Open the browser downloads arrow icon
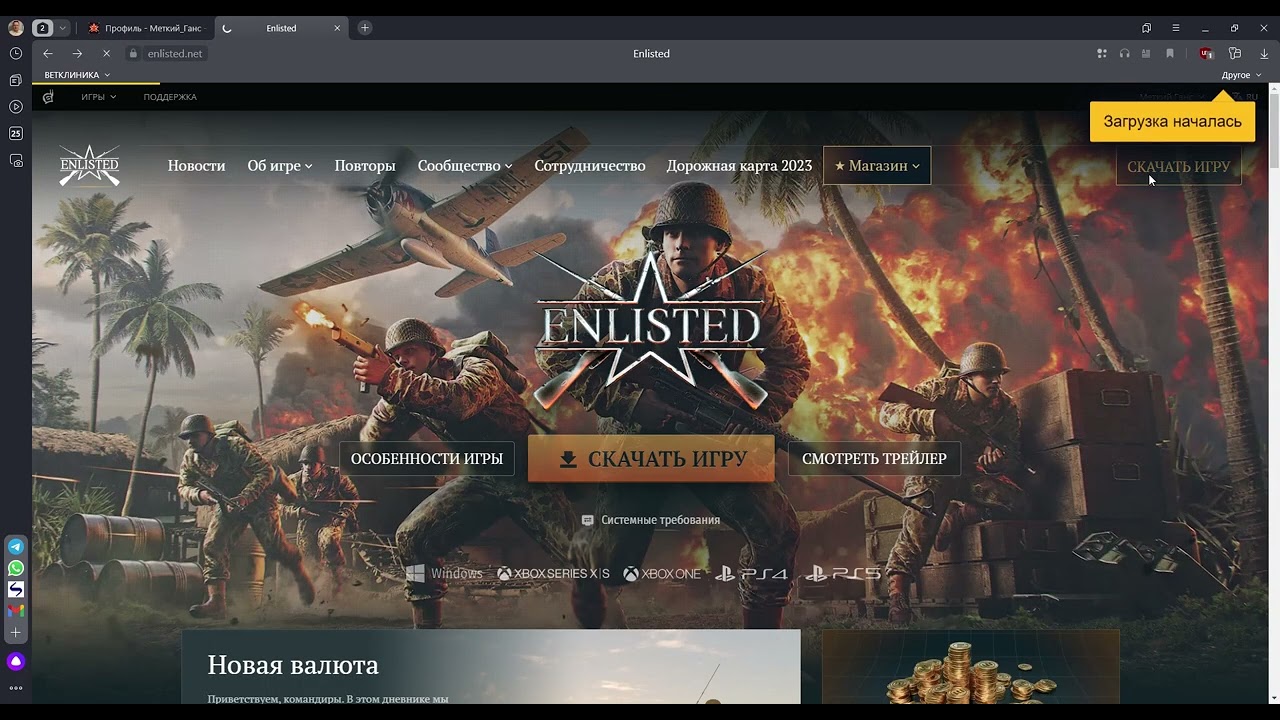This screenshot has height=720, width=1280. point(1264,54)
